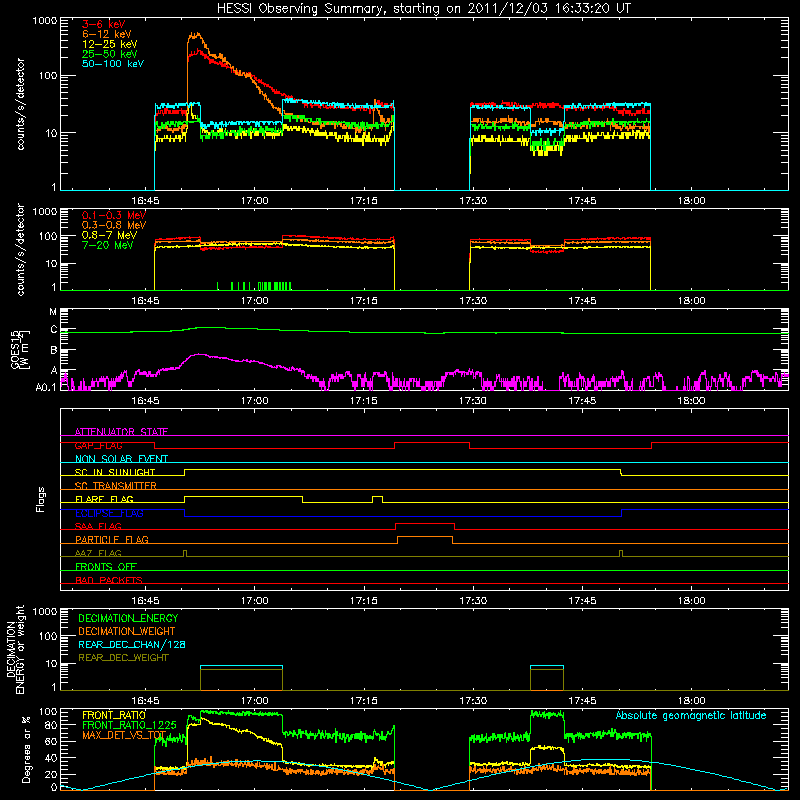Screen dimensions: 800x800
Task: Click the 6-12 keV flare peak
Action: pos(195,35)
